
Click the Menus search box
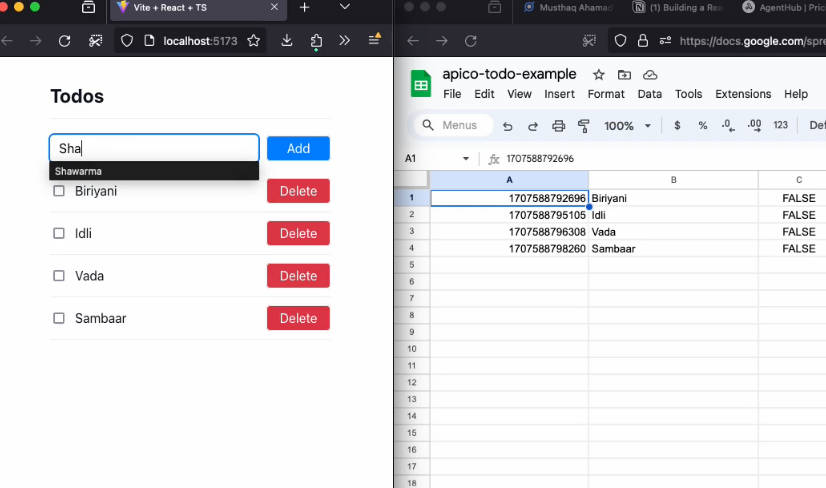tap(457, 126)
